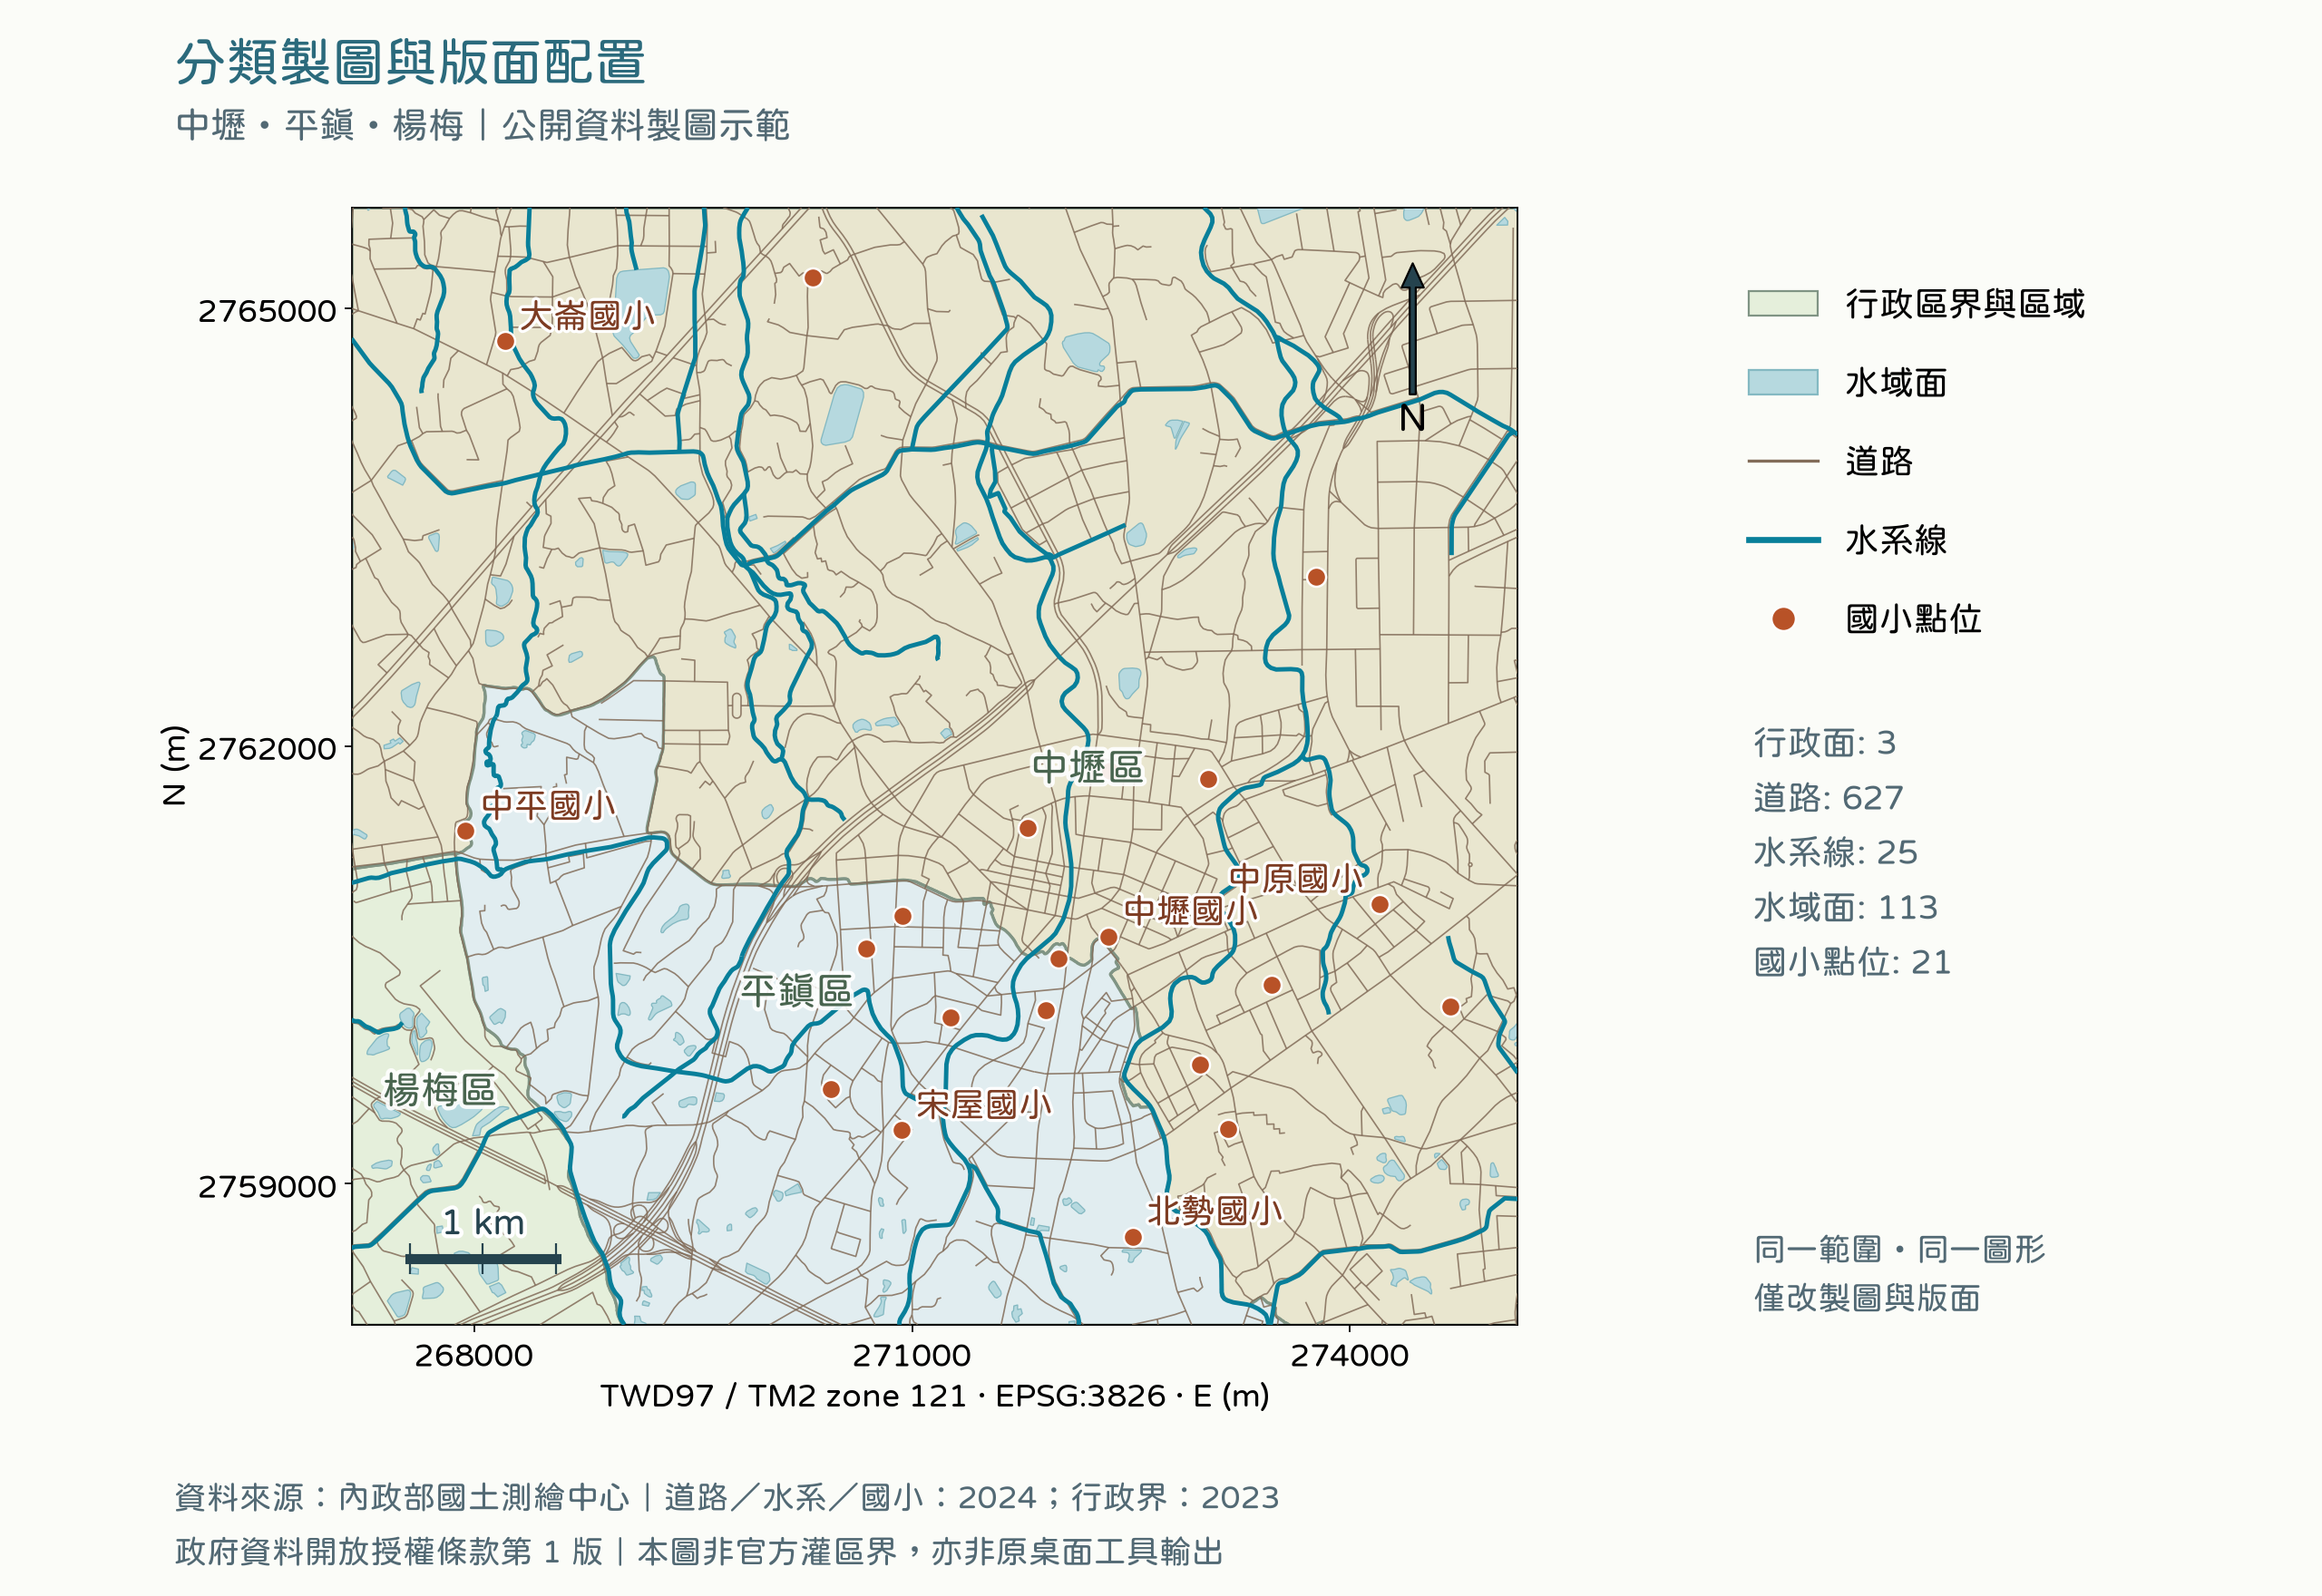The image size is (2322, 1596).
Task: Click the 行政區界與區域 legend text
Action: (x=1965, y=303)
